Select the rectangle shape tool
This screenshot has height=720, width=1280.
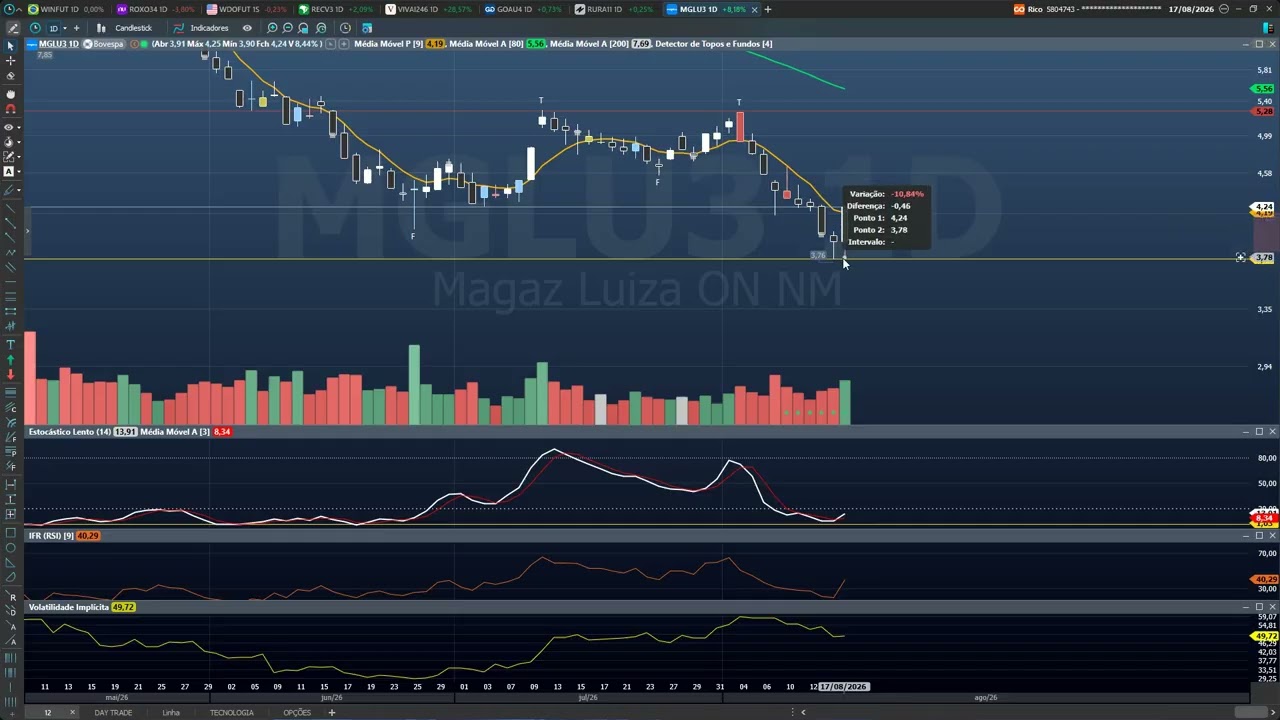11,533
